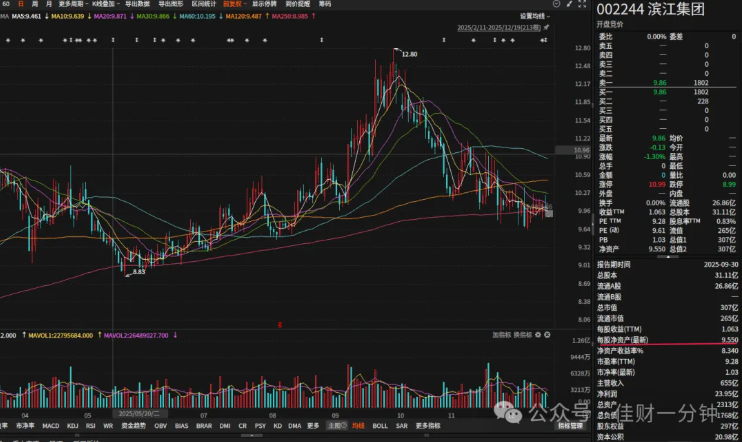Enter fullscreen chart mode icon
Viewport: 742px width, 442px height.
pyautogui.click(x=582, y=4)
